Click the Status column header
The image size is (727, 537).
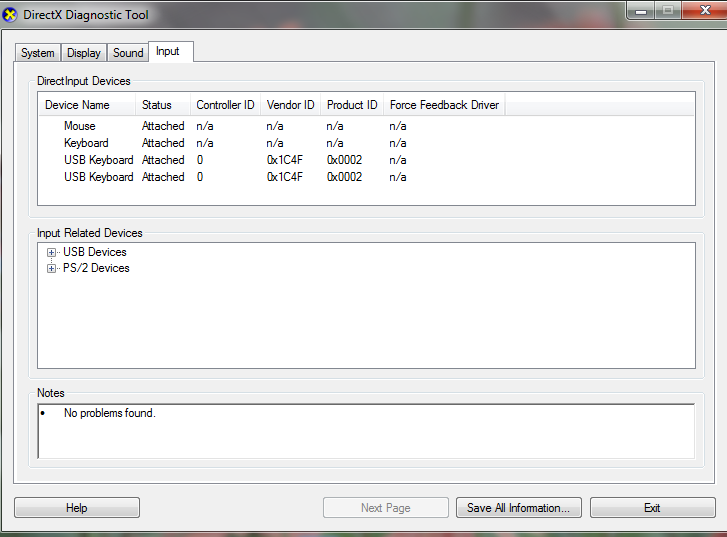coord(163,105)
